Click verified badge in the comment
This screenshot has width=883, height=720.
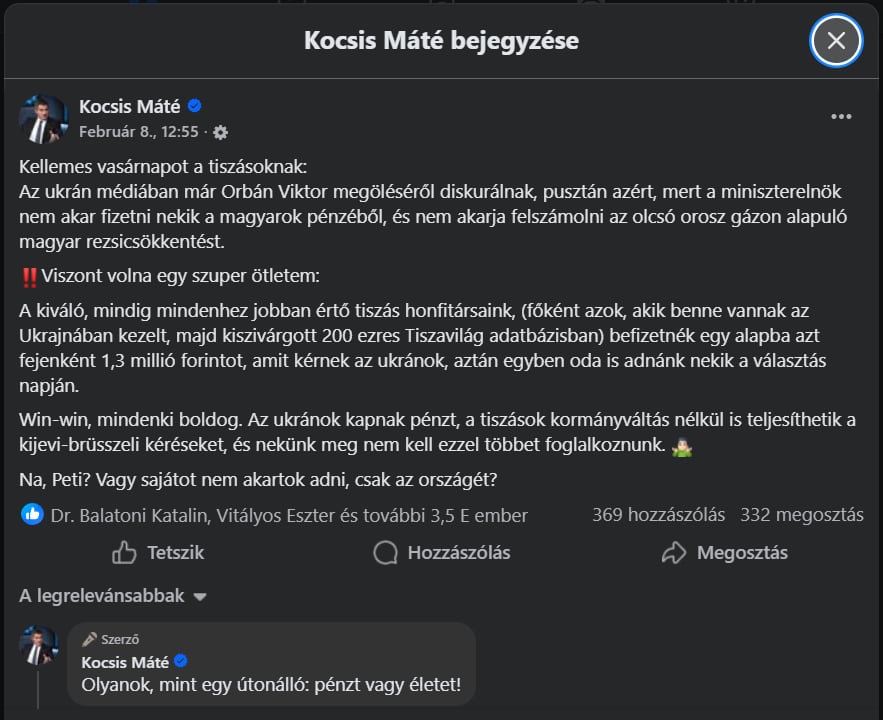coord(182,661)
